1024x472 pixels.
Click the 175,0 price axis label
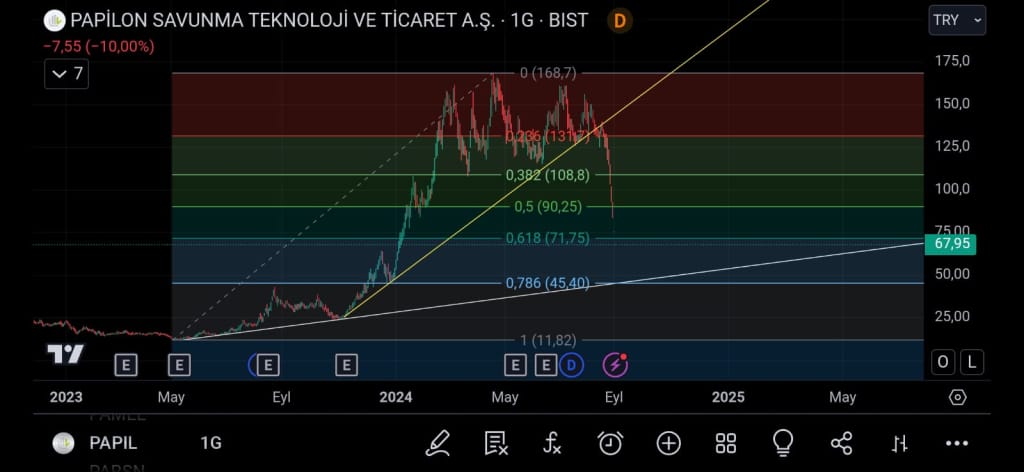click(x=952, y=61)
